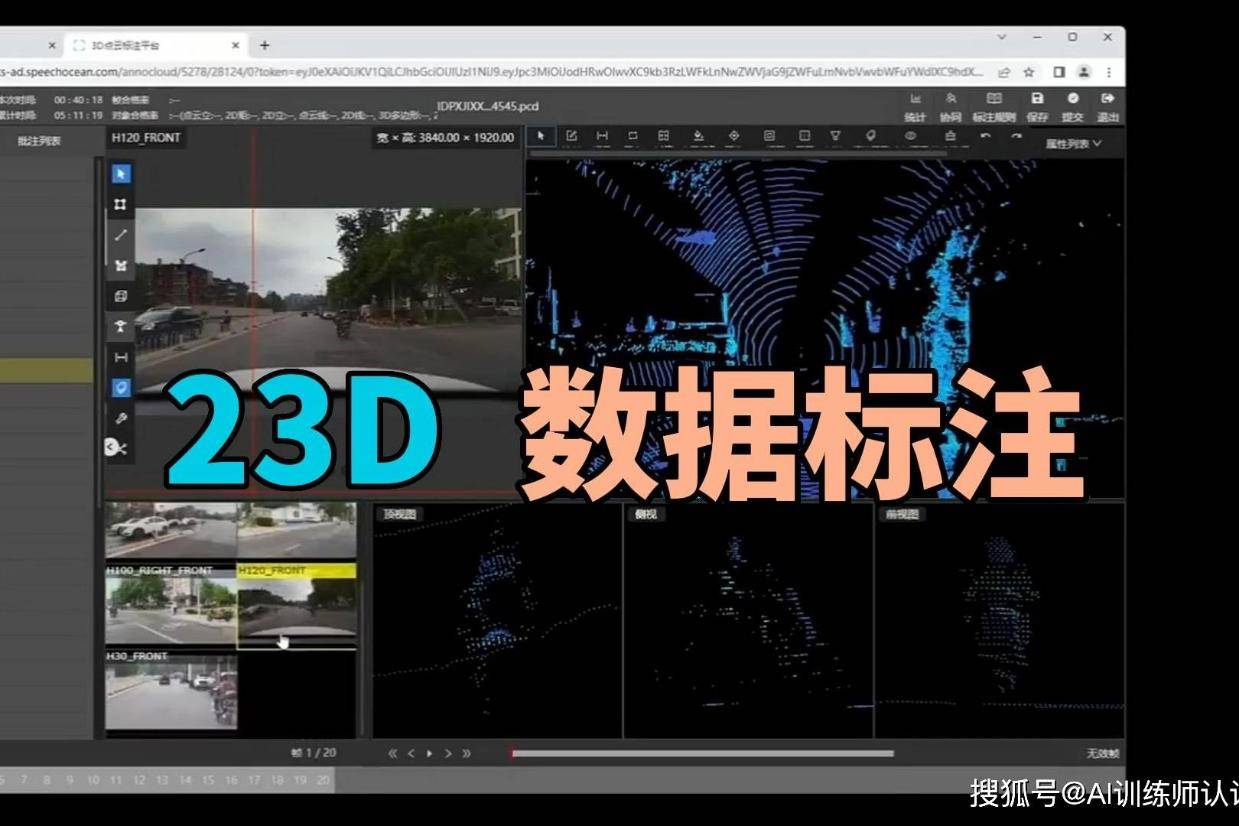This screenshot has width=1239, height=826.
Task: Choose the H-shaped measure tool in the top toolbar
Action: tap(602, 135)
